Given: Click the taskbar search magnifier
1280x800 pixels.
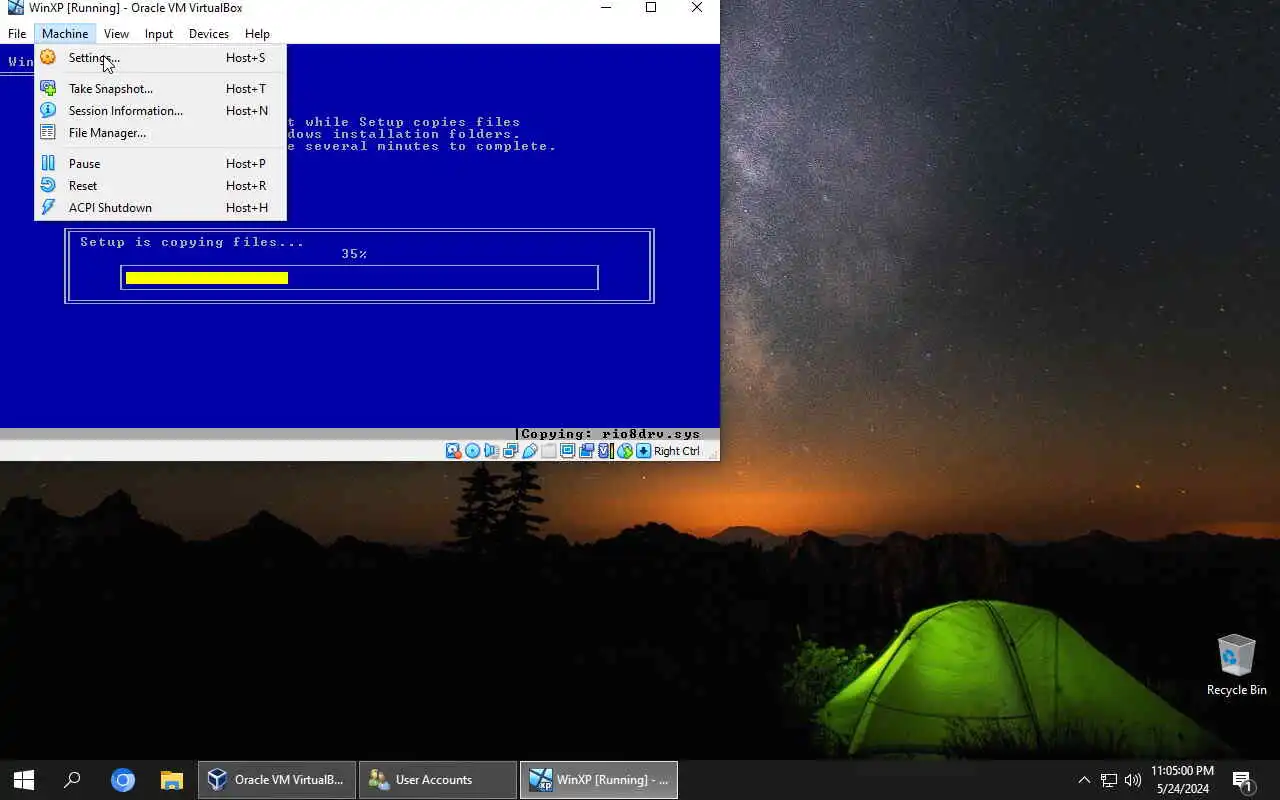Looking at the screenshot, I should (x=72, y=780).
